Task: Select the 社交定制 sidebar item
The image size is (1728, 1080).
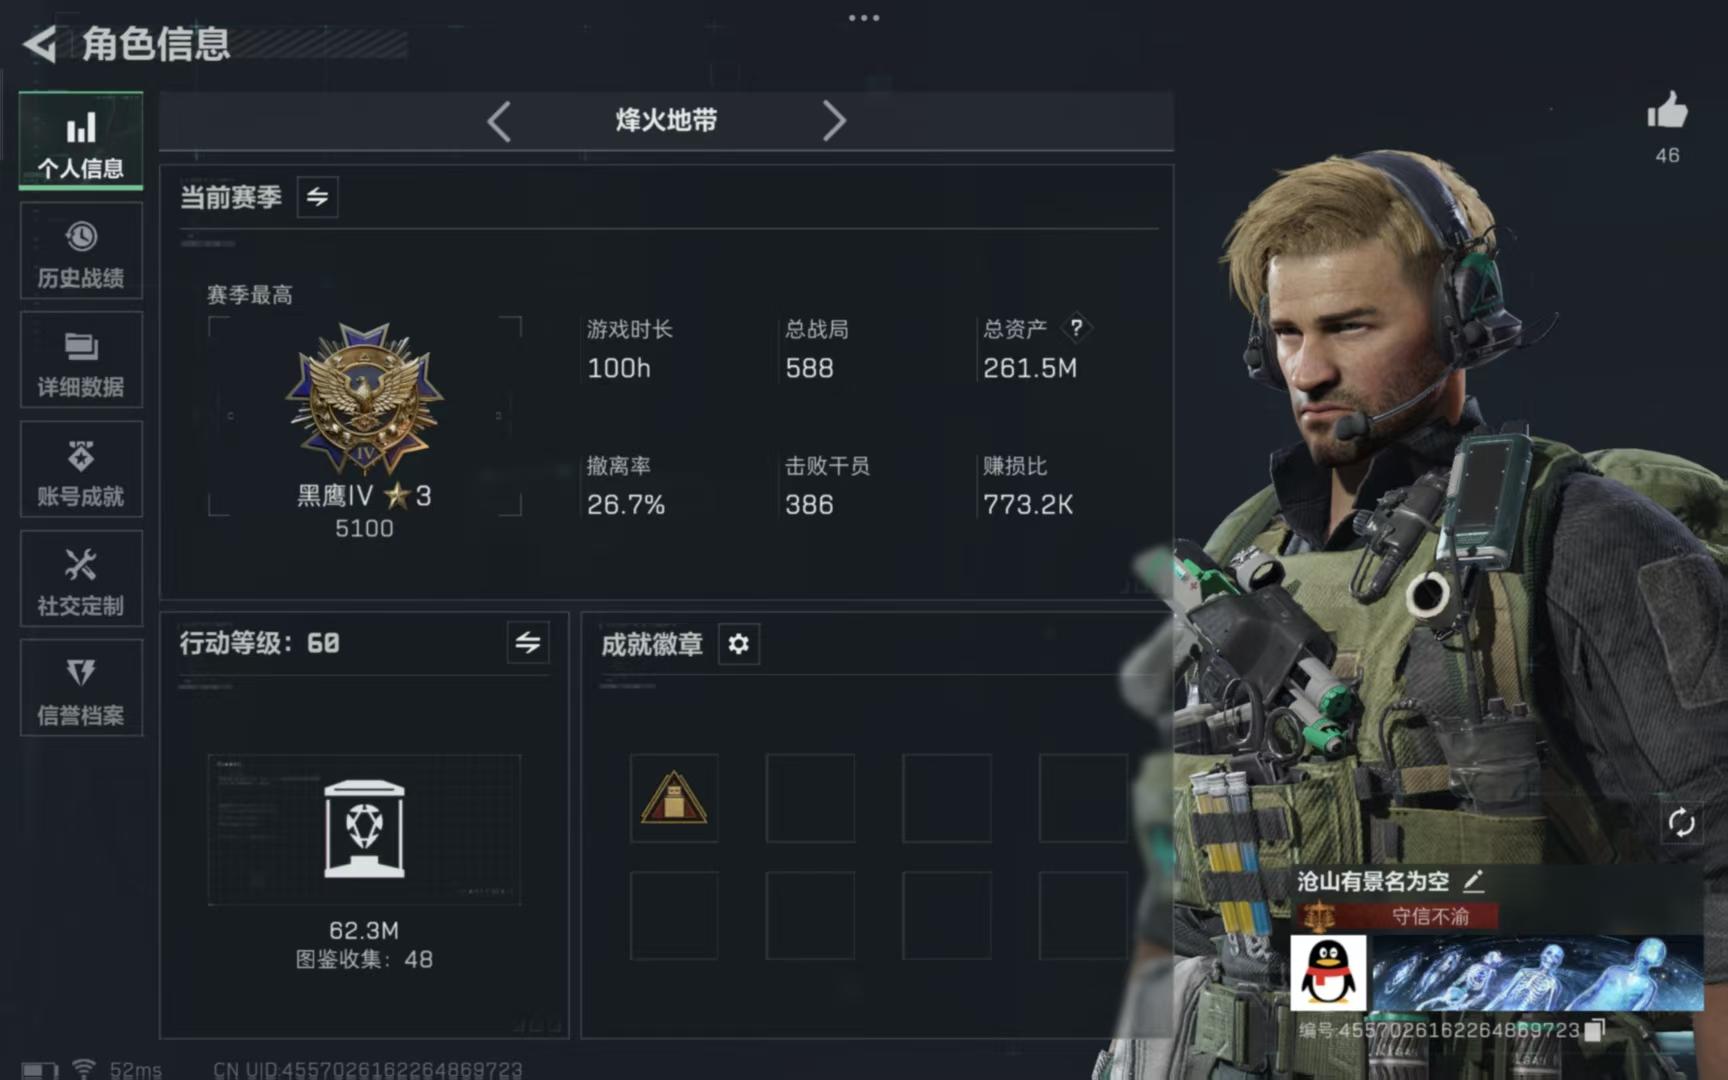Action: point(81,580)
